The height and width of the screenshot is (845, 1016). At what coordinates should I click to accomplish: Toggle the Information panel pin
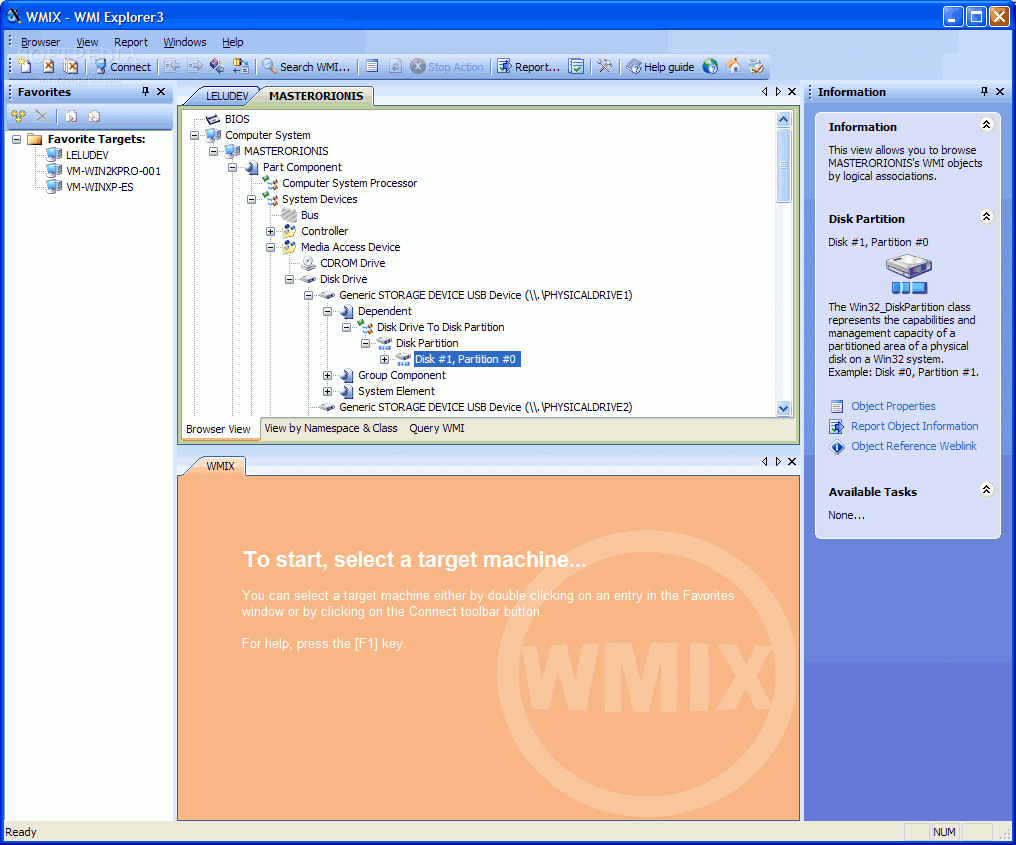tap(984, 91)
